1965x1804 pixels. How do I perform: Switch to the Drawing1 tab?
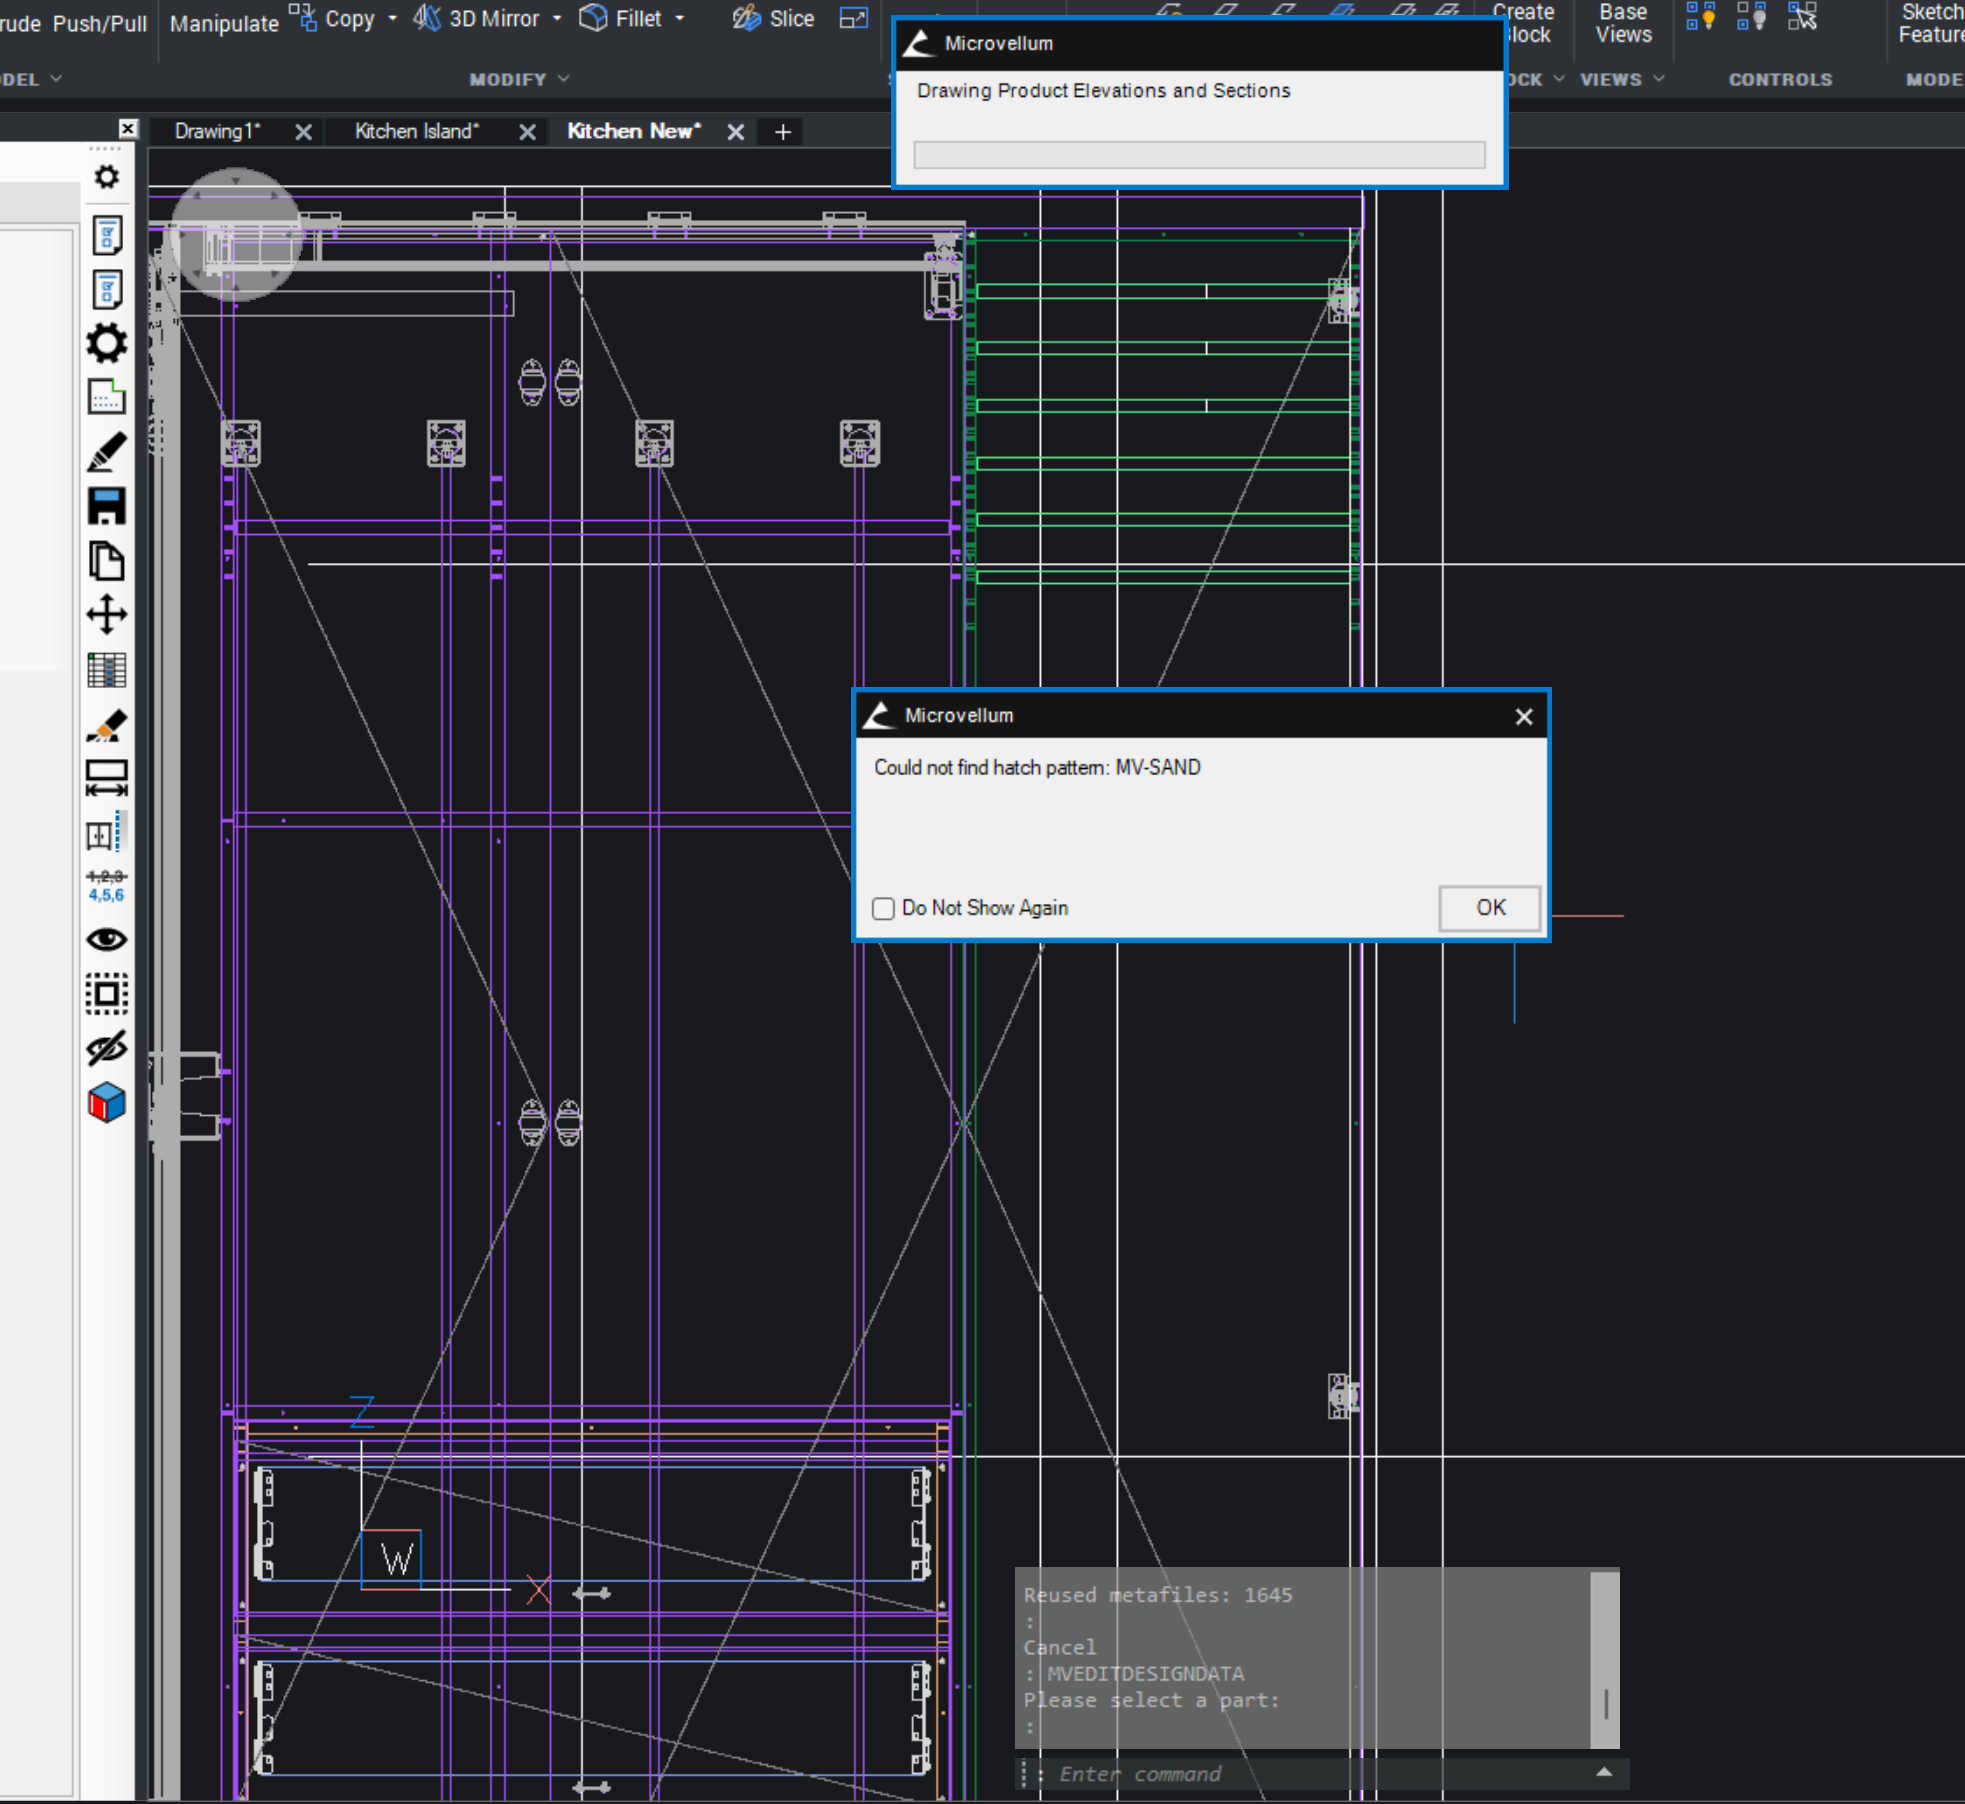click(x=217, y=131)
